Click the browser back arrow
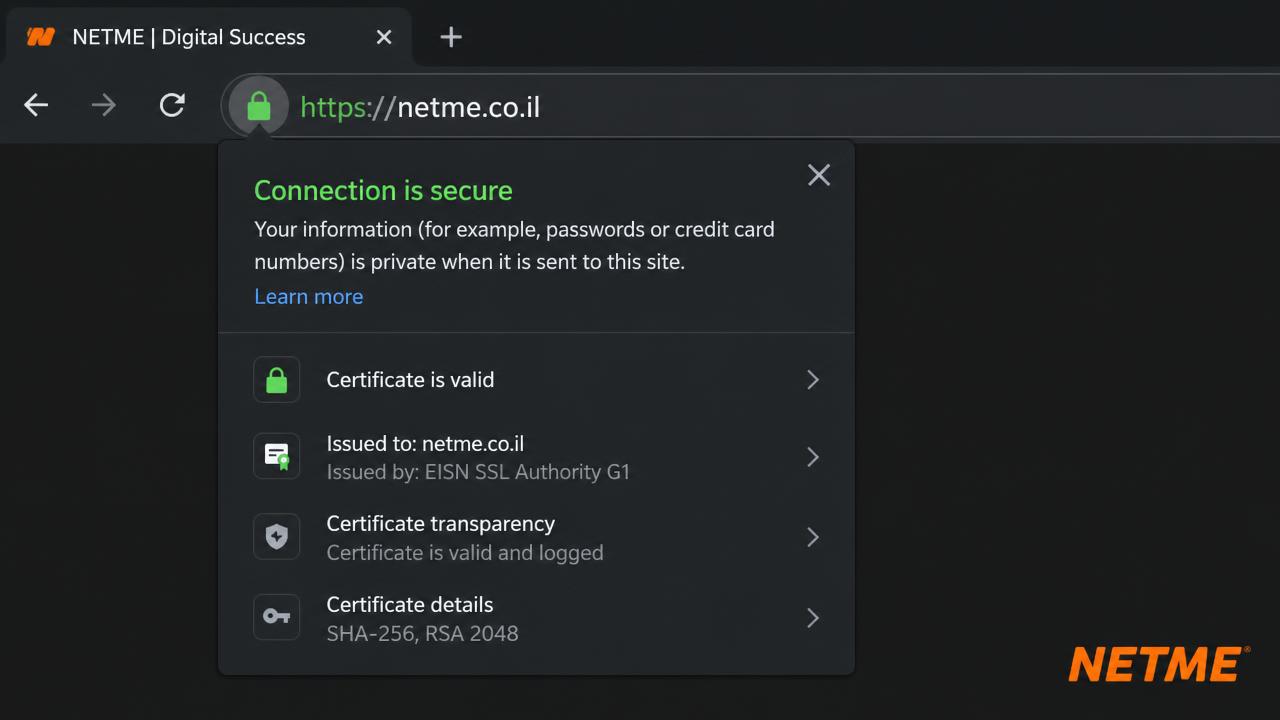 tap(36, 105)
